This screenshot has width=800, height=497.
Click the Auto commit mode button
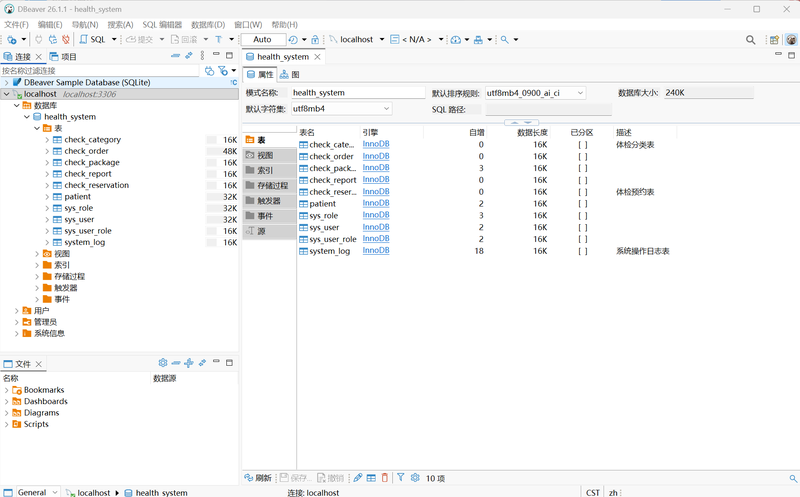(263, 39)
